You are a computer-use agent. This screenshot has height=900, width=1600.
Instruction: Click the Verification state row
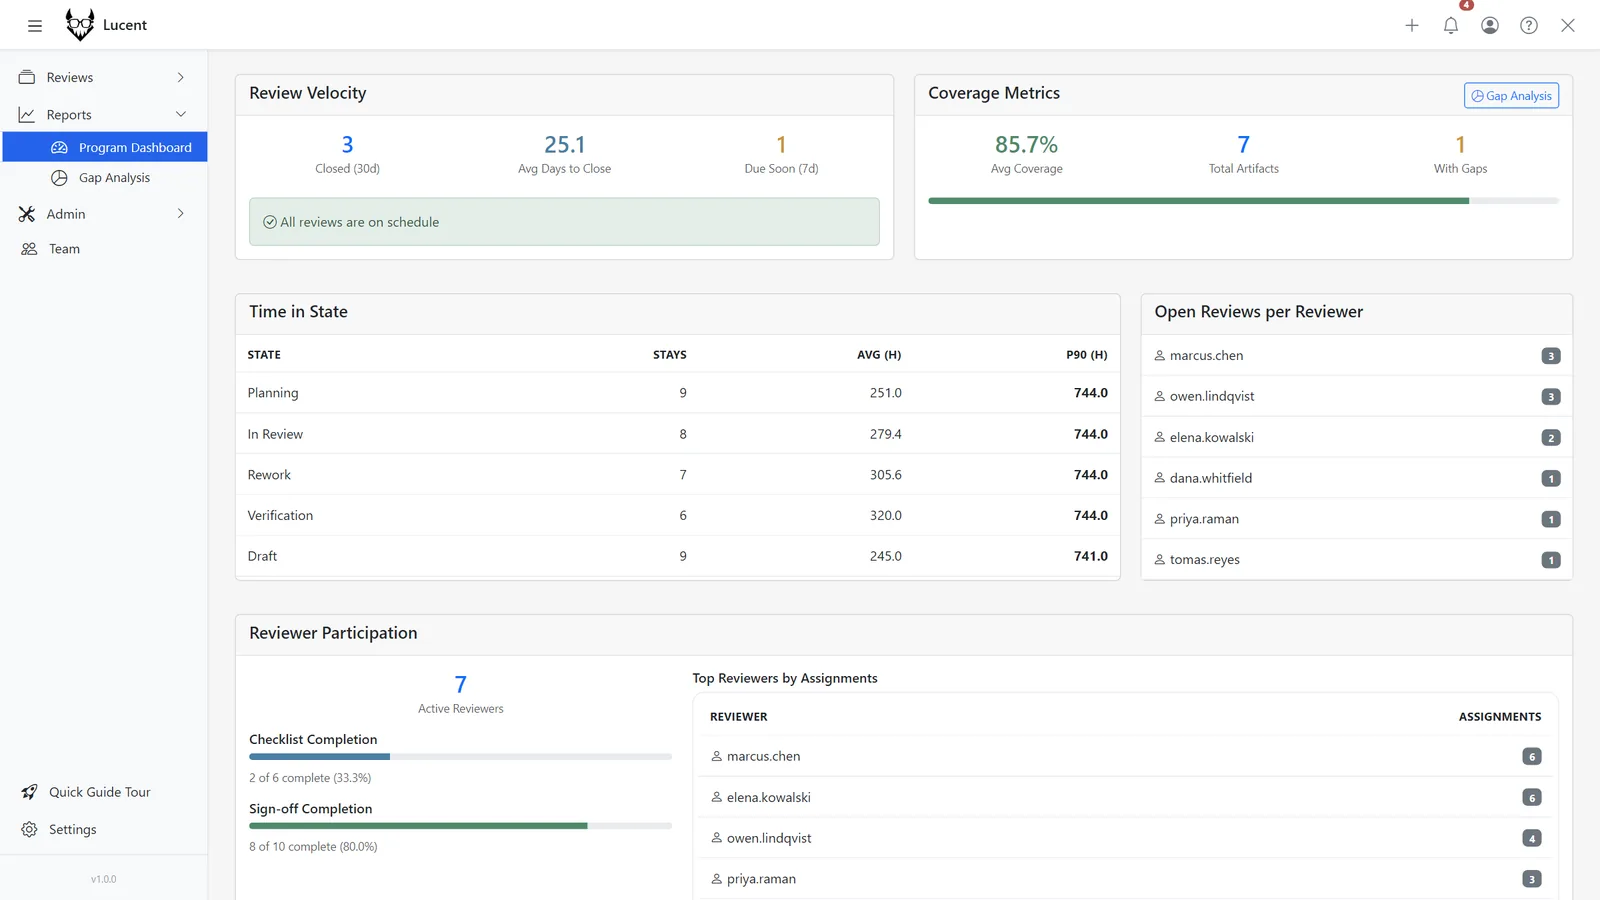tap(678, 516)
